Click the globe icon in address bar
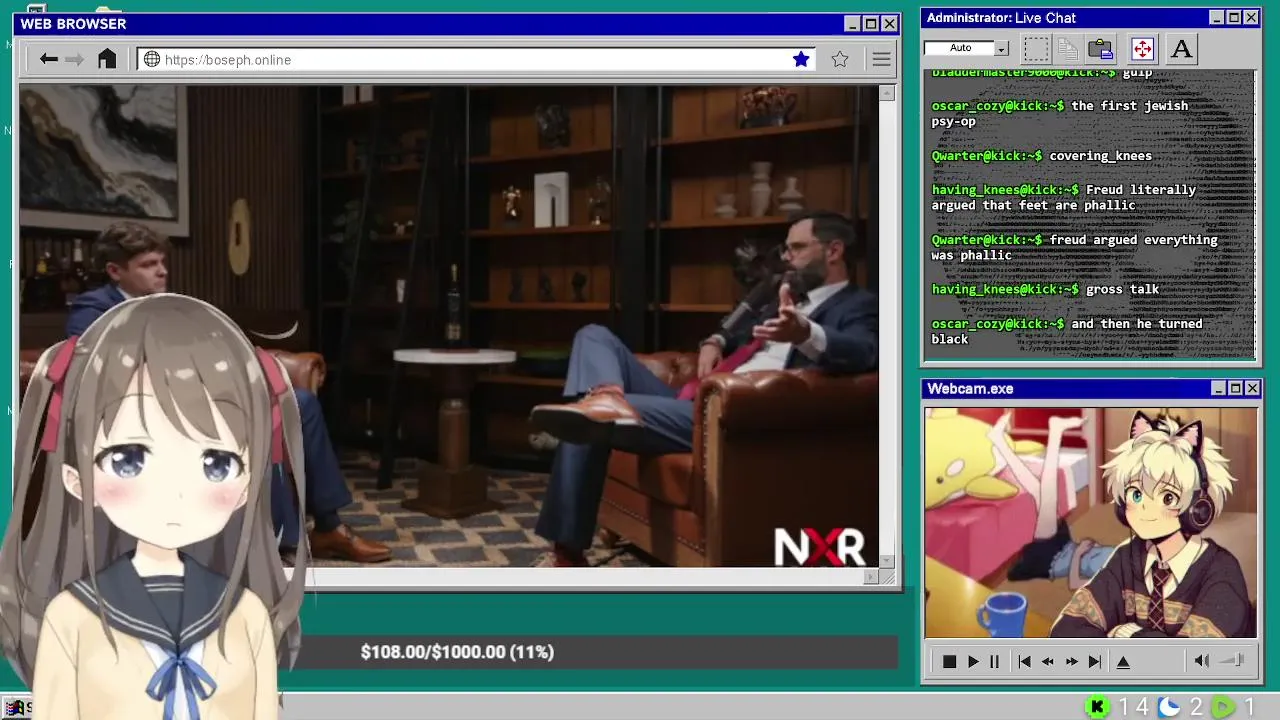 pos(152,60)
